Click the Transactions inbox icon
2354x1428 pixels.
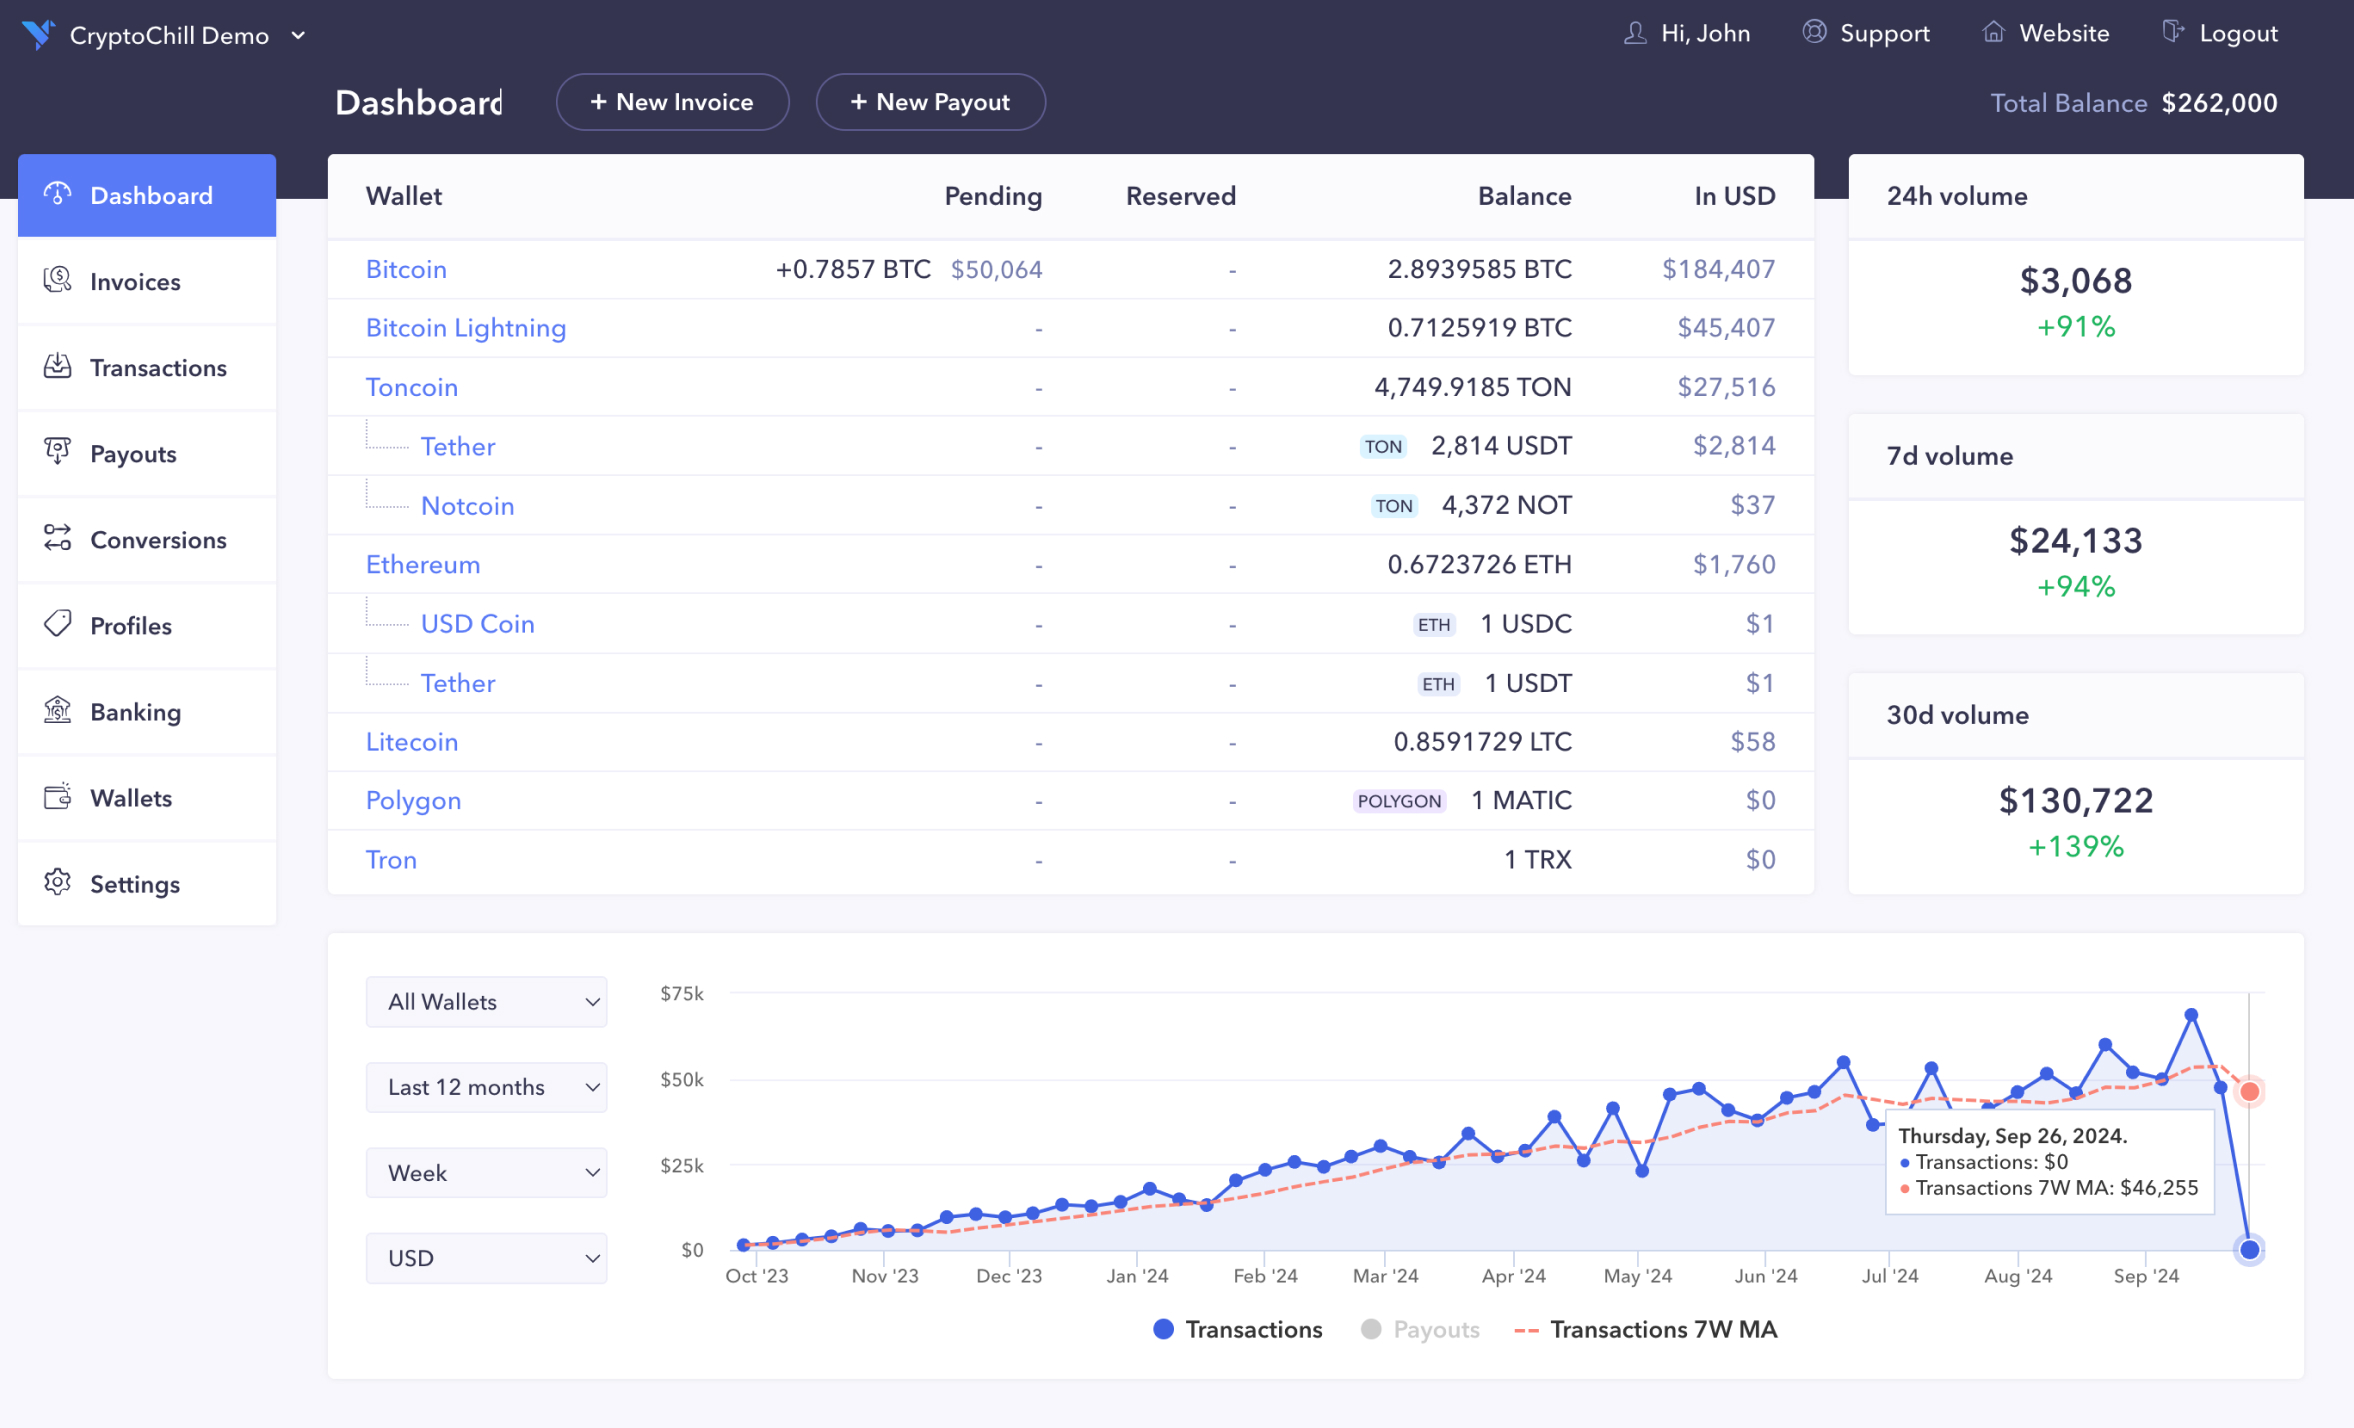(x=57, y=366)
